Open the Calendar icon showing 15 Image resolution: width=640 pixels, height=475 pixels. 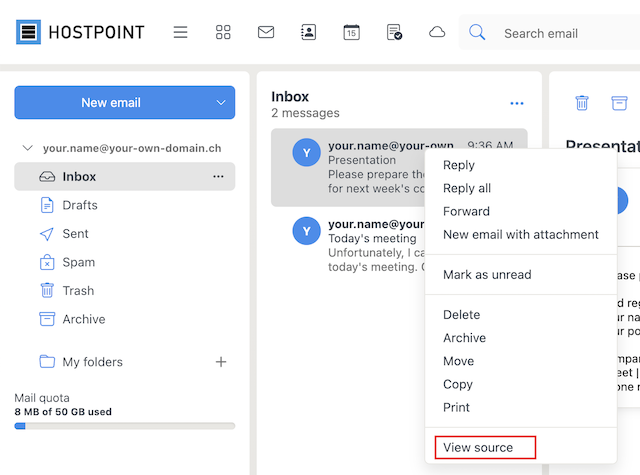pos(351,32)
